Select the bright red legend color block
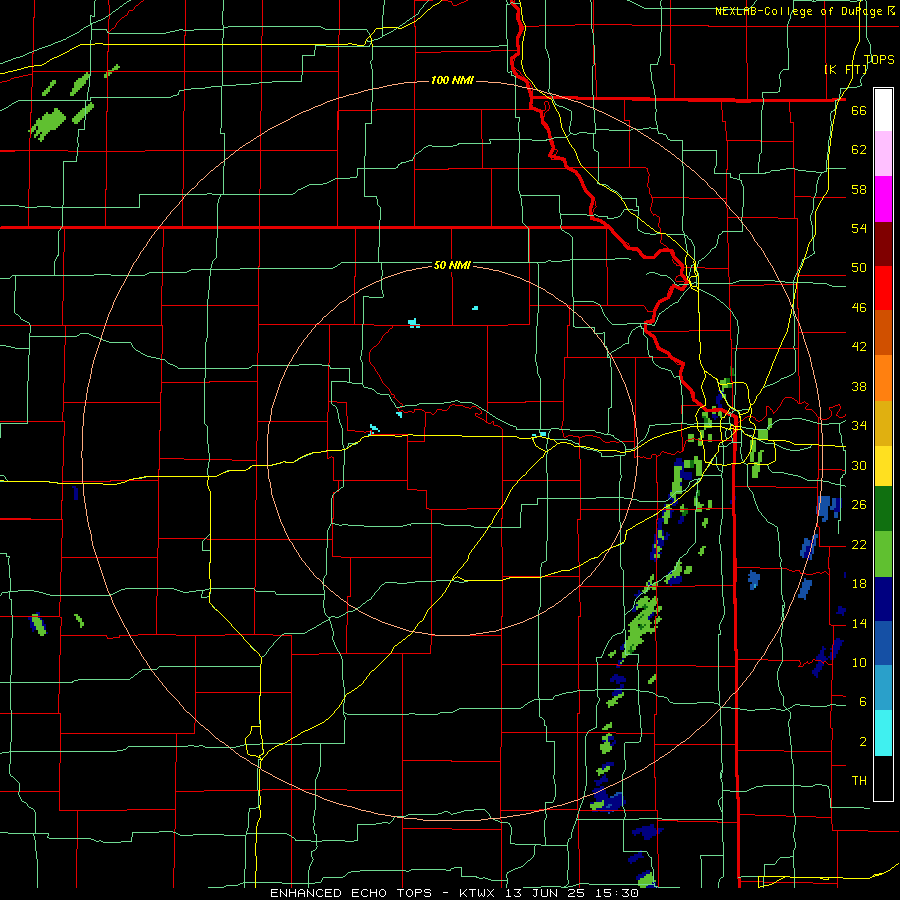 pyautogui.click(x=883, y=288)
